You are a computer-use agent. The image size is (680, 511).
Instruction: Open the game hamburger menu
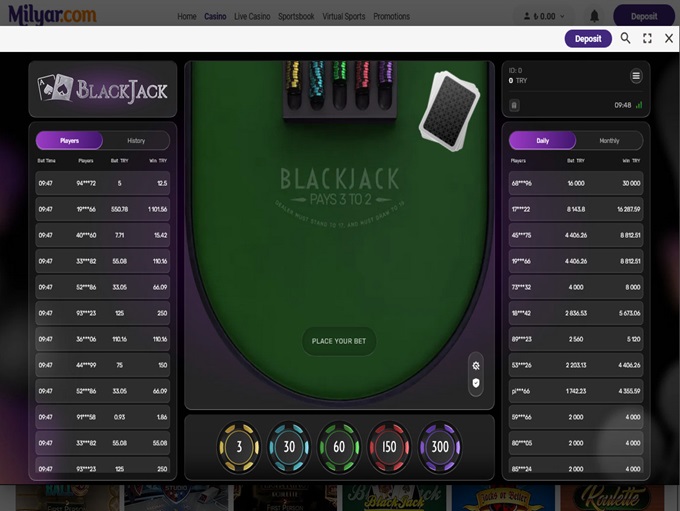(636, 76)
